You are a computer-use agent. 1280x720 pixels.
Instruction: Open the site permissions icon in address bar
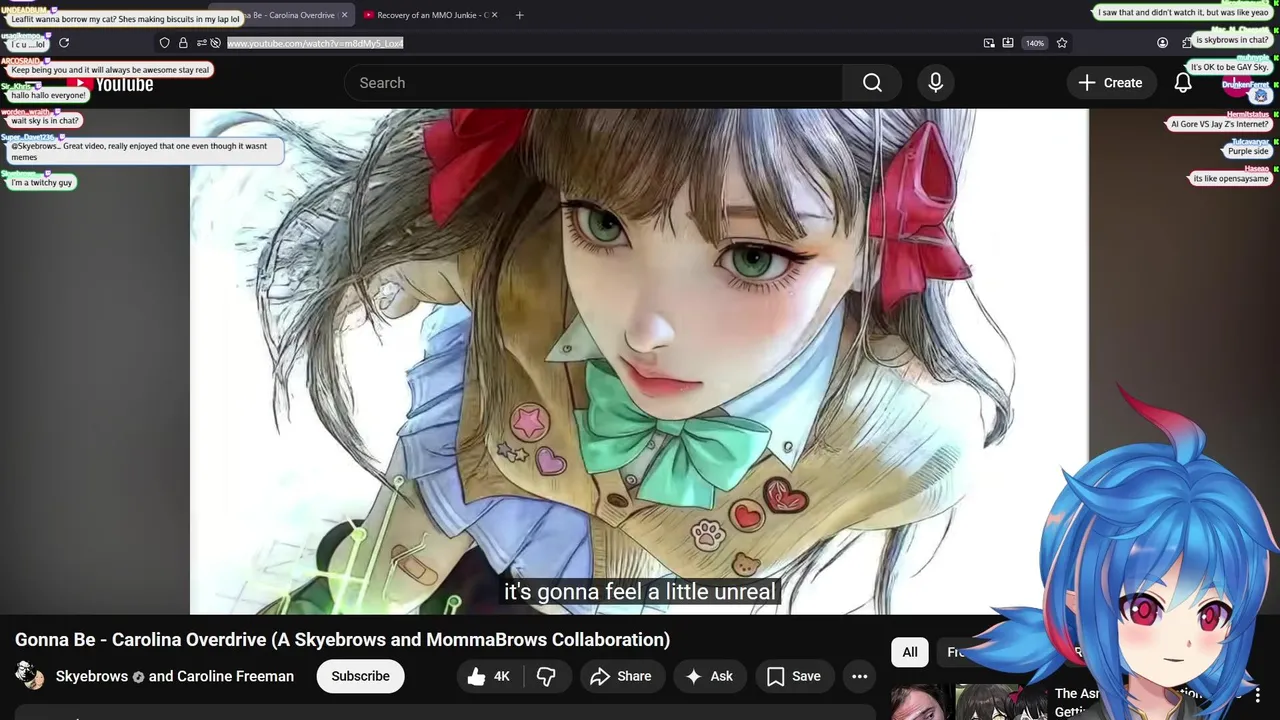(x=201, y=43)
